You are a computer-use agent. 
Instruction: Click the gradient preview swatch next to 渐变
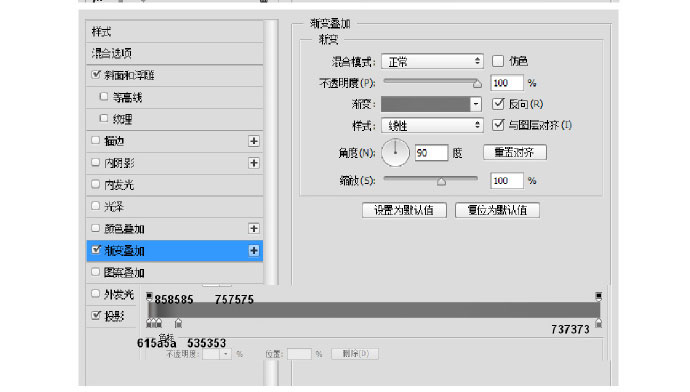point(426,104)
